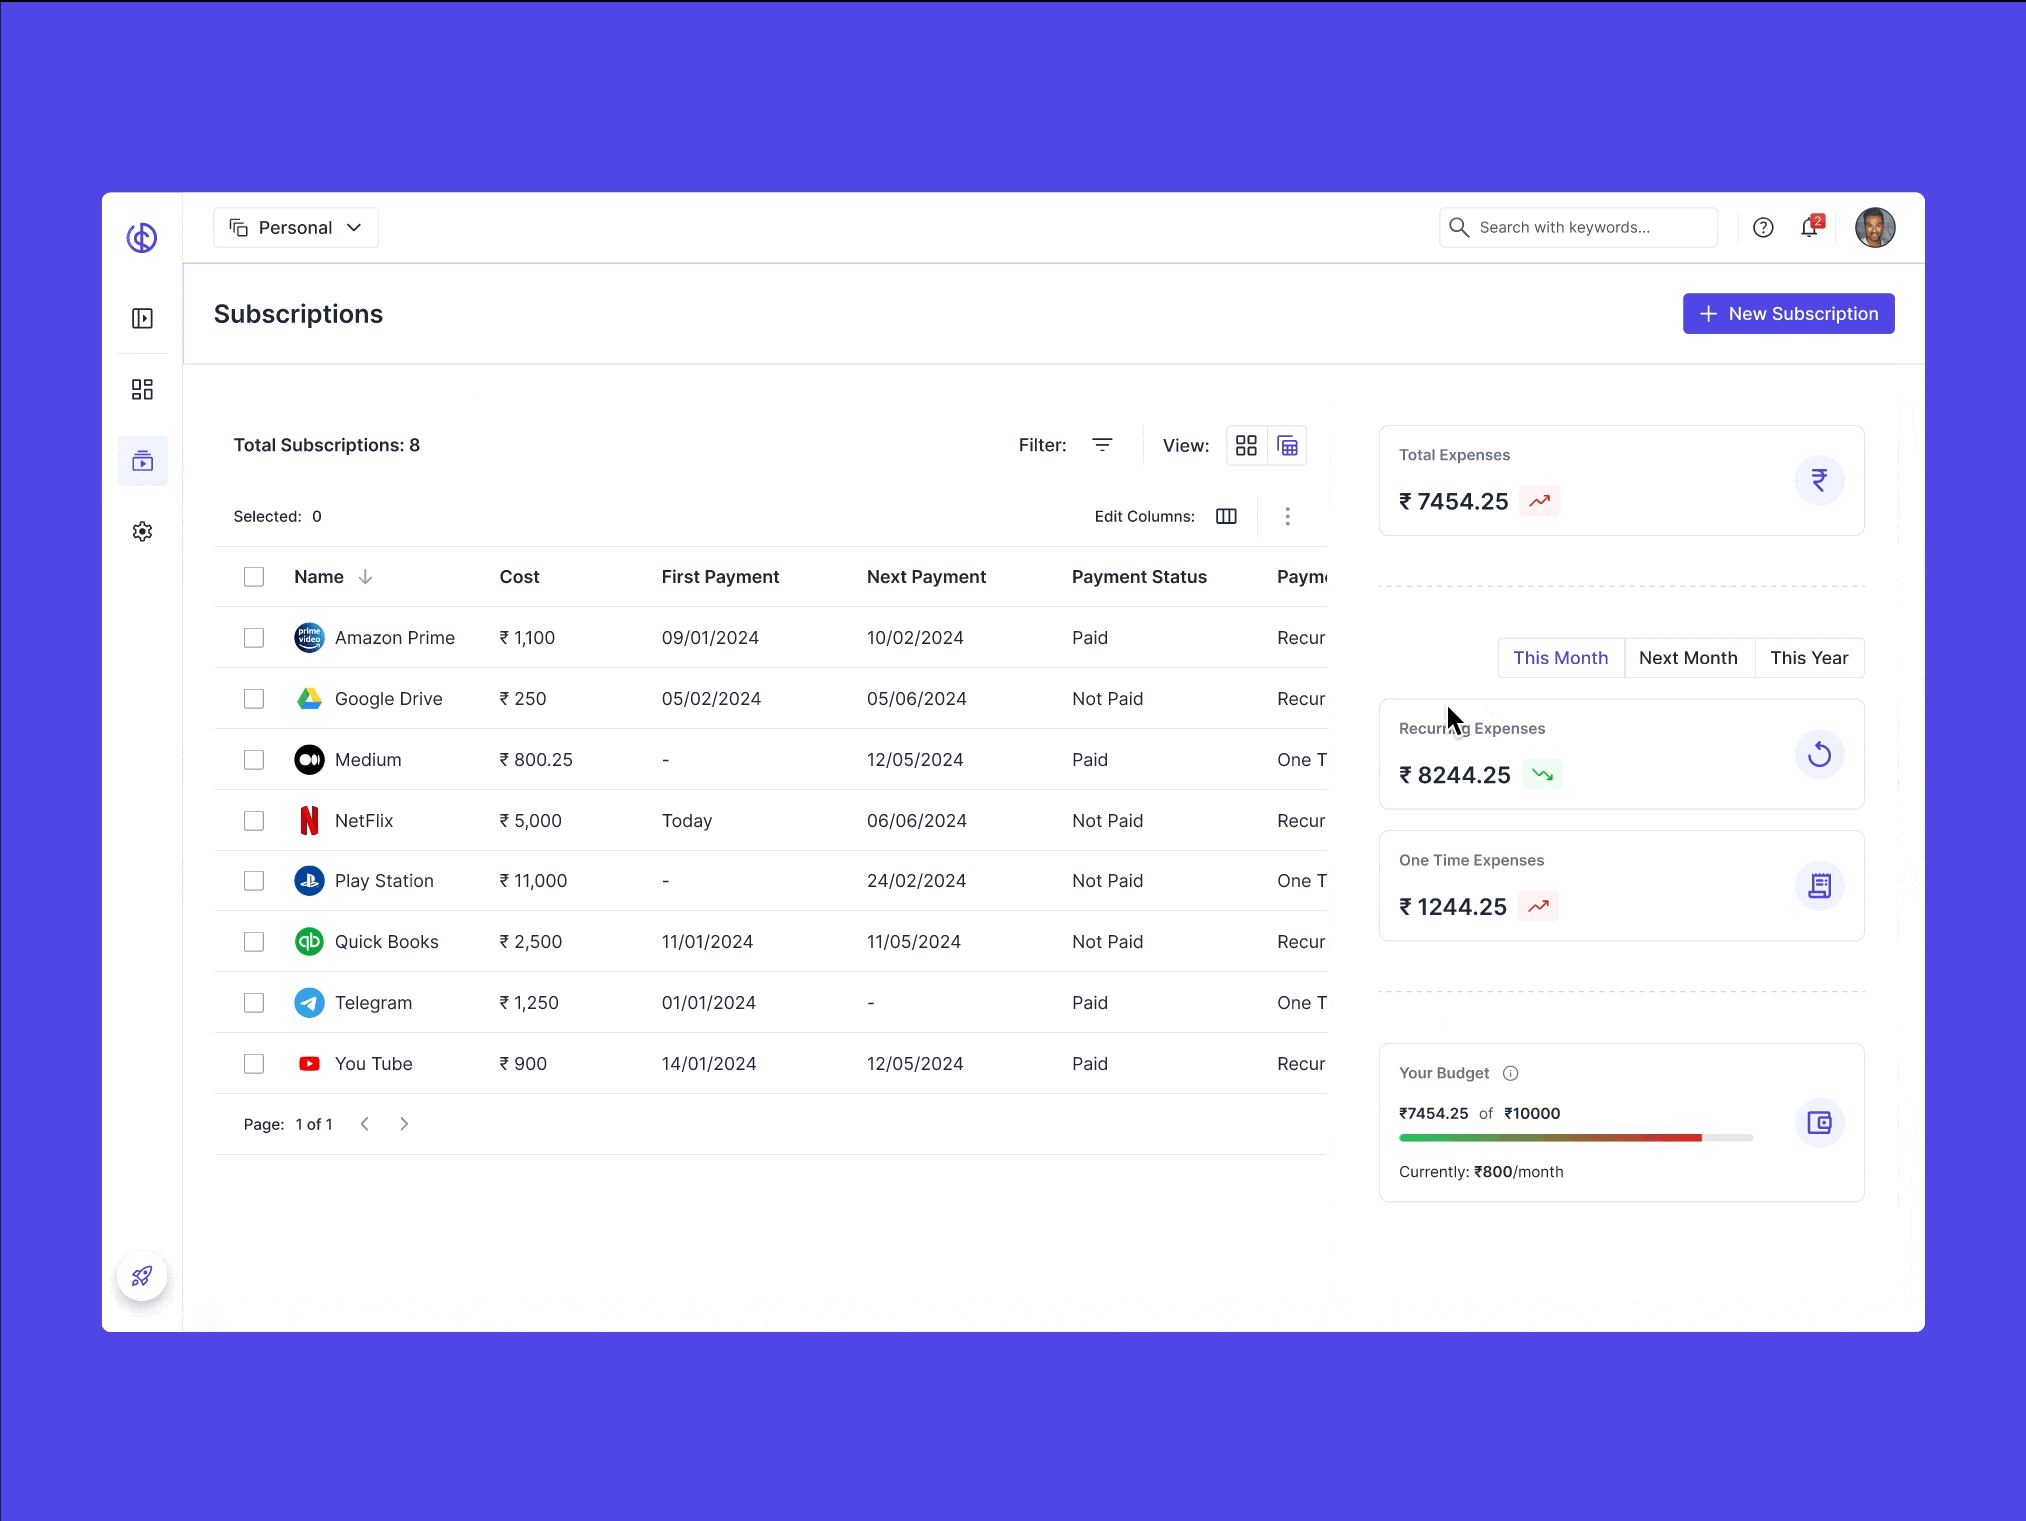Open the subscriptions icon in sidebar
This screenshot has width=2026, height=1521.
tap(143, 461)
